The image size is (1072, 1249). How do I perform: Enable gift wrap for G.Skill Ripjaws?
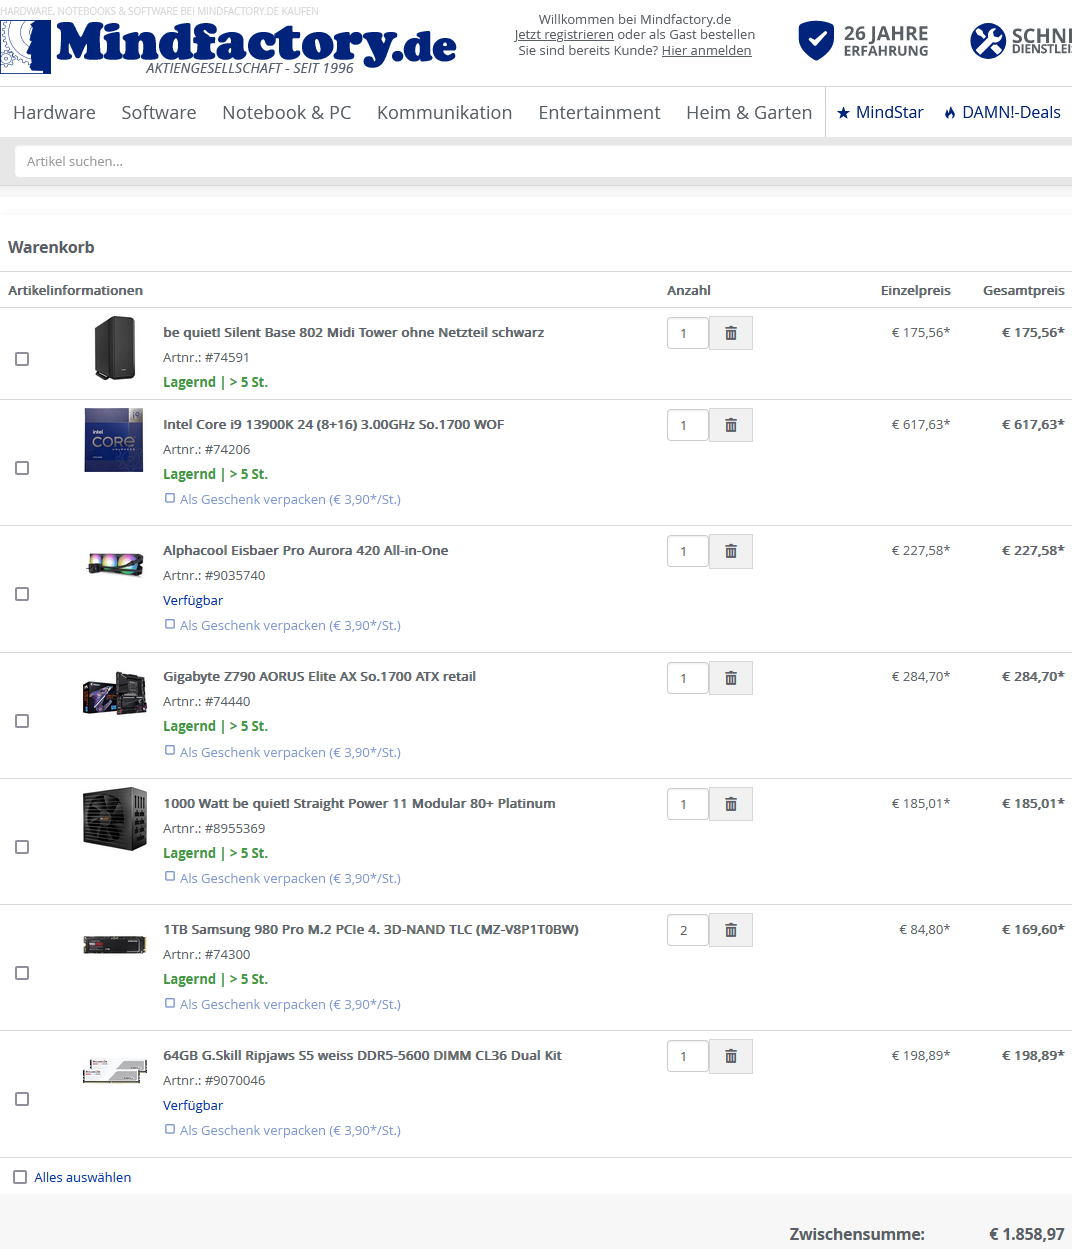170,1129
